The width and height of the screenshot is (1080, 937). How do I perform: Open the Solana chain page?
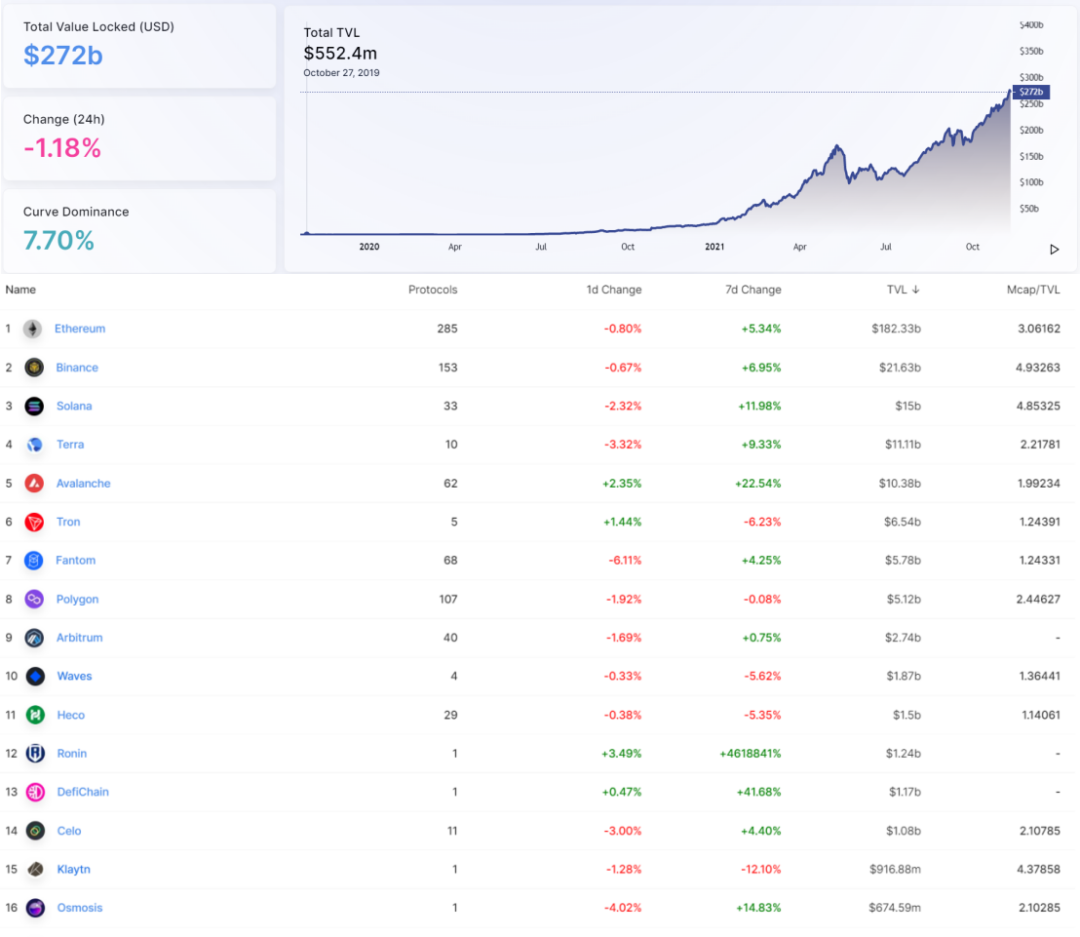point(74,406)
